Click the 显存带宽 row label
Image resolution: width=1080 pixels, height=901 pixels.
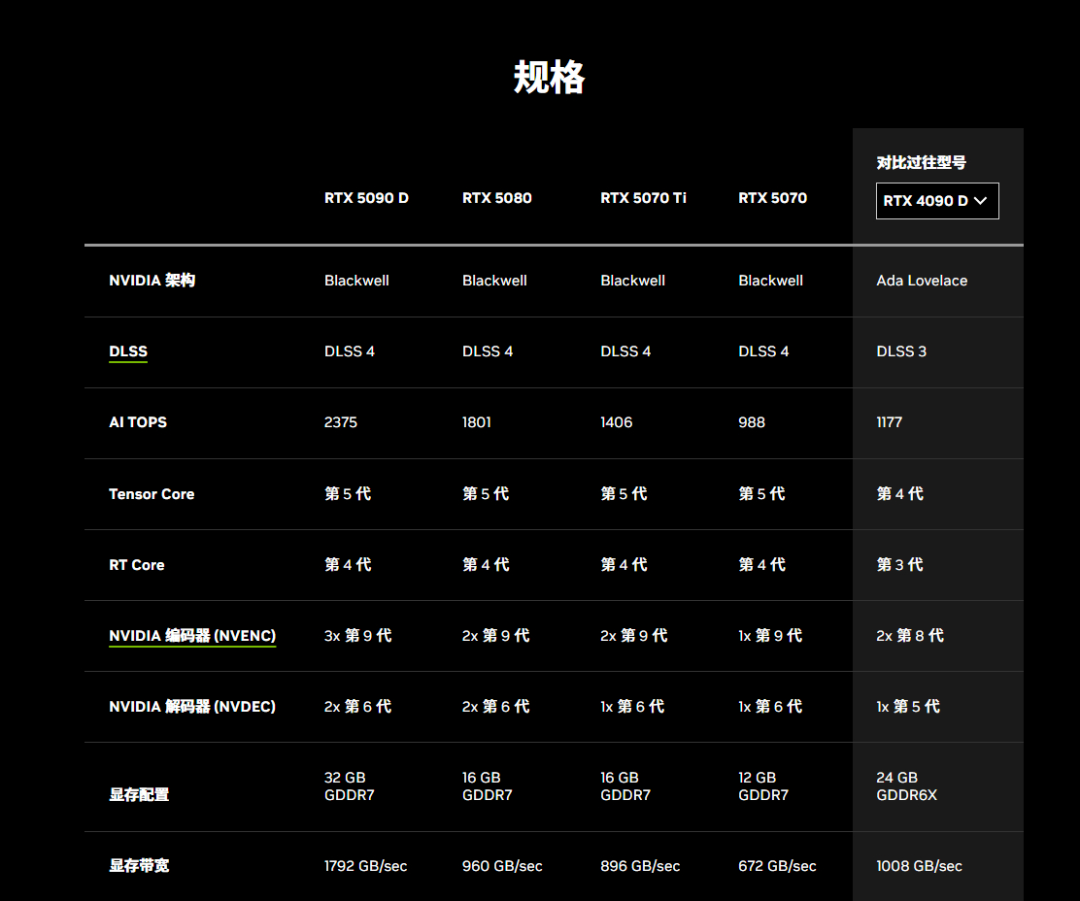(138, 866)
